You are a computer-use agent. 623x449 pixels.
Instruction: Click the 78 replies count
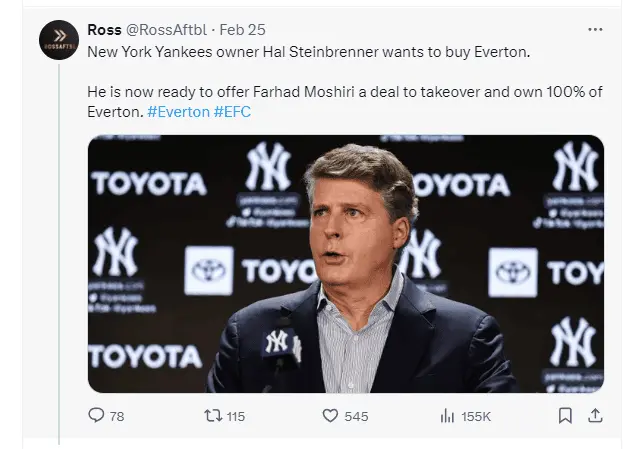(x=116, y=417)
